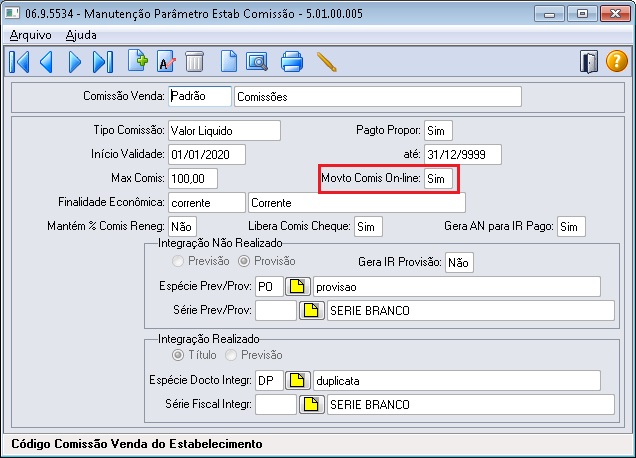Click the 'Comissões' description field

(378, 97)
